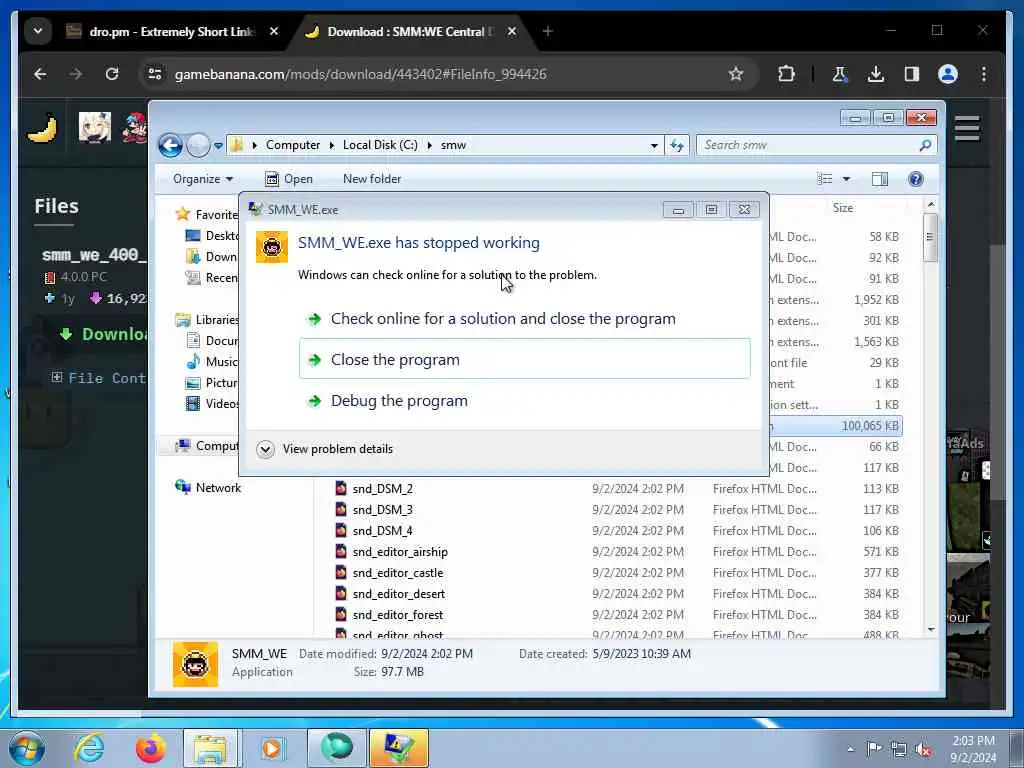The image size is (1024, 768).
Task: Click browser reload button
Action: pyautogui.click(x=112, y=74)
